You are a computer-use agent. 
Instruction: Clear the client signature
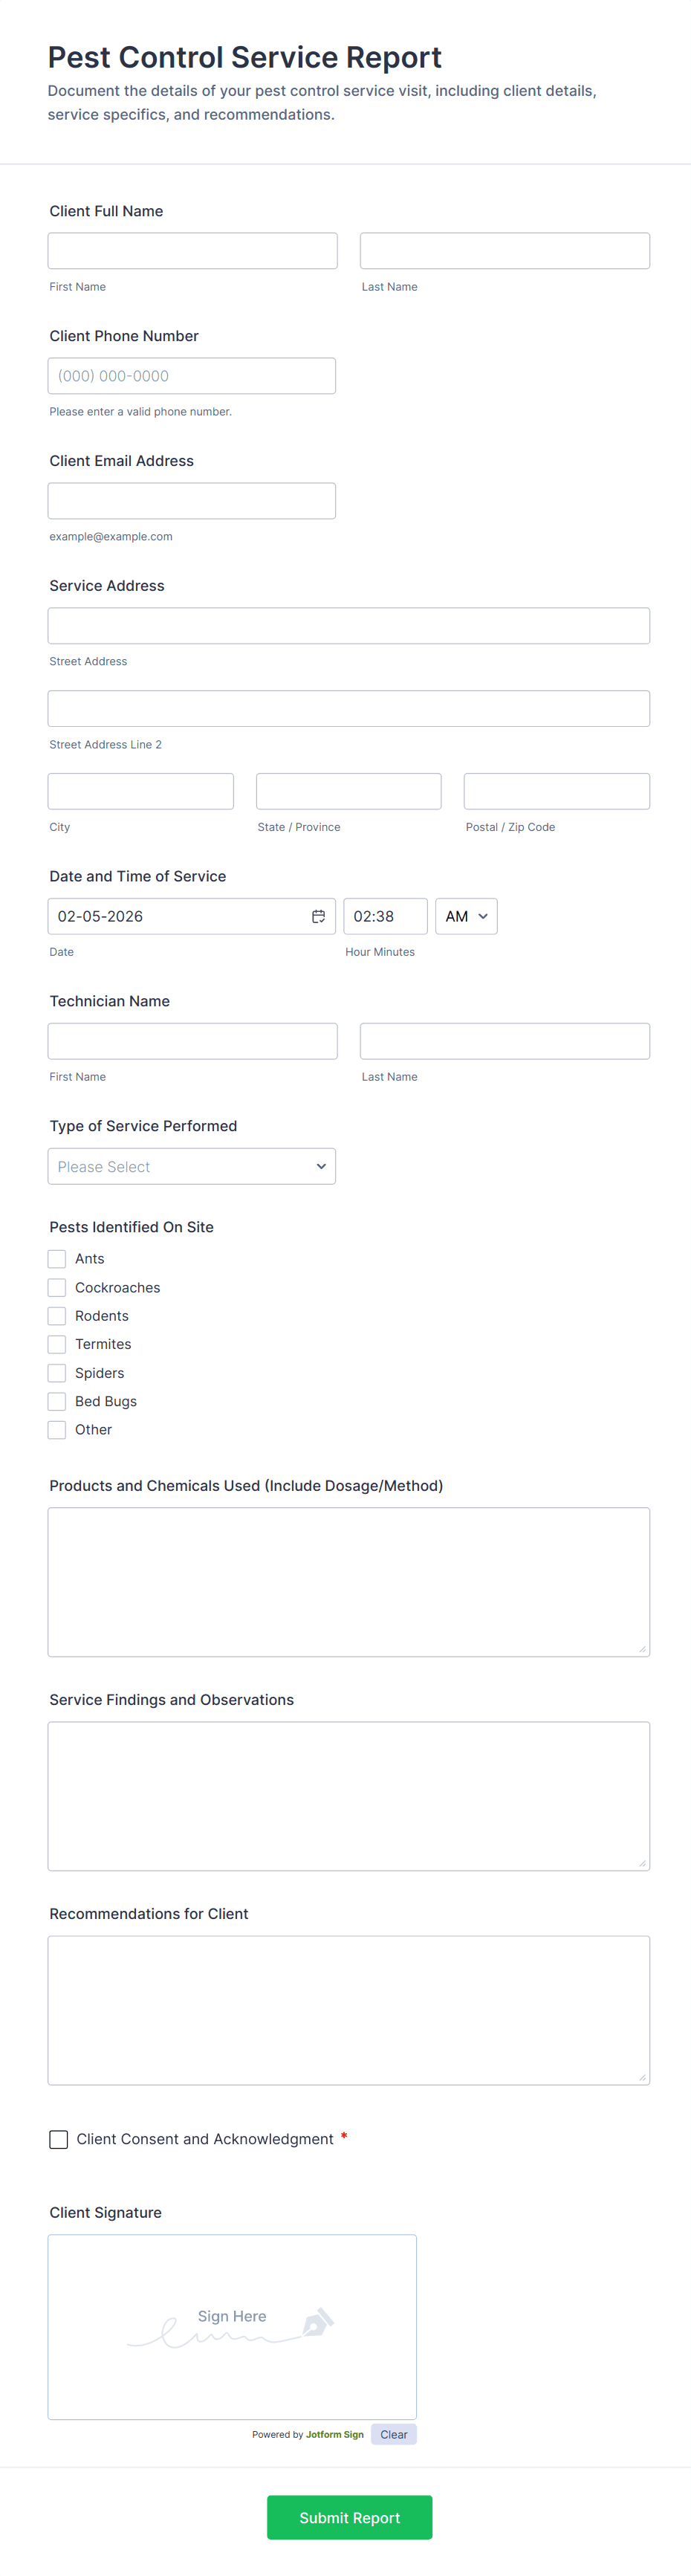click(x=393, y=2434)
